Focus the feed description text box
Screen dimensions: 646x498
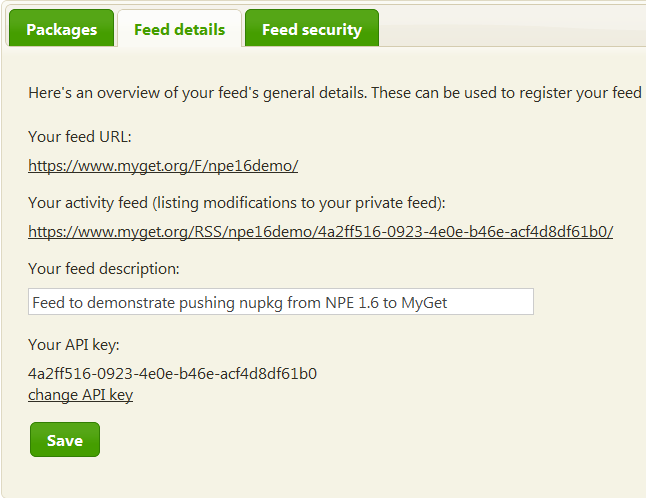[281, 302]
